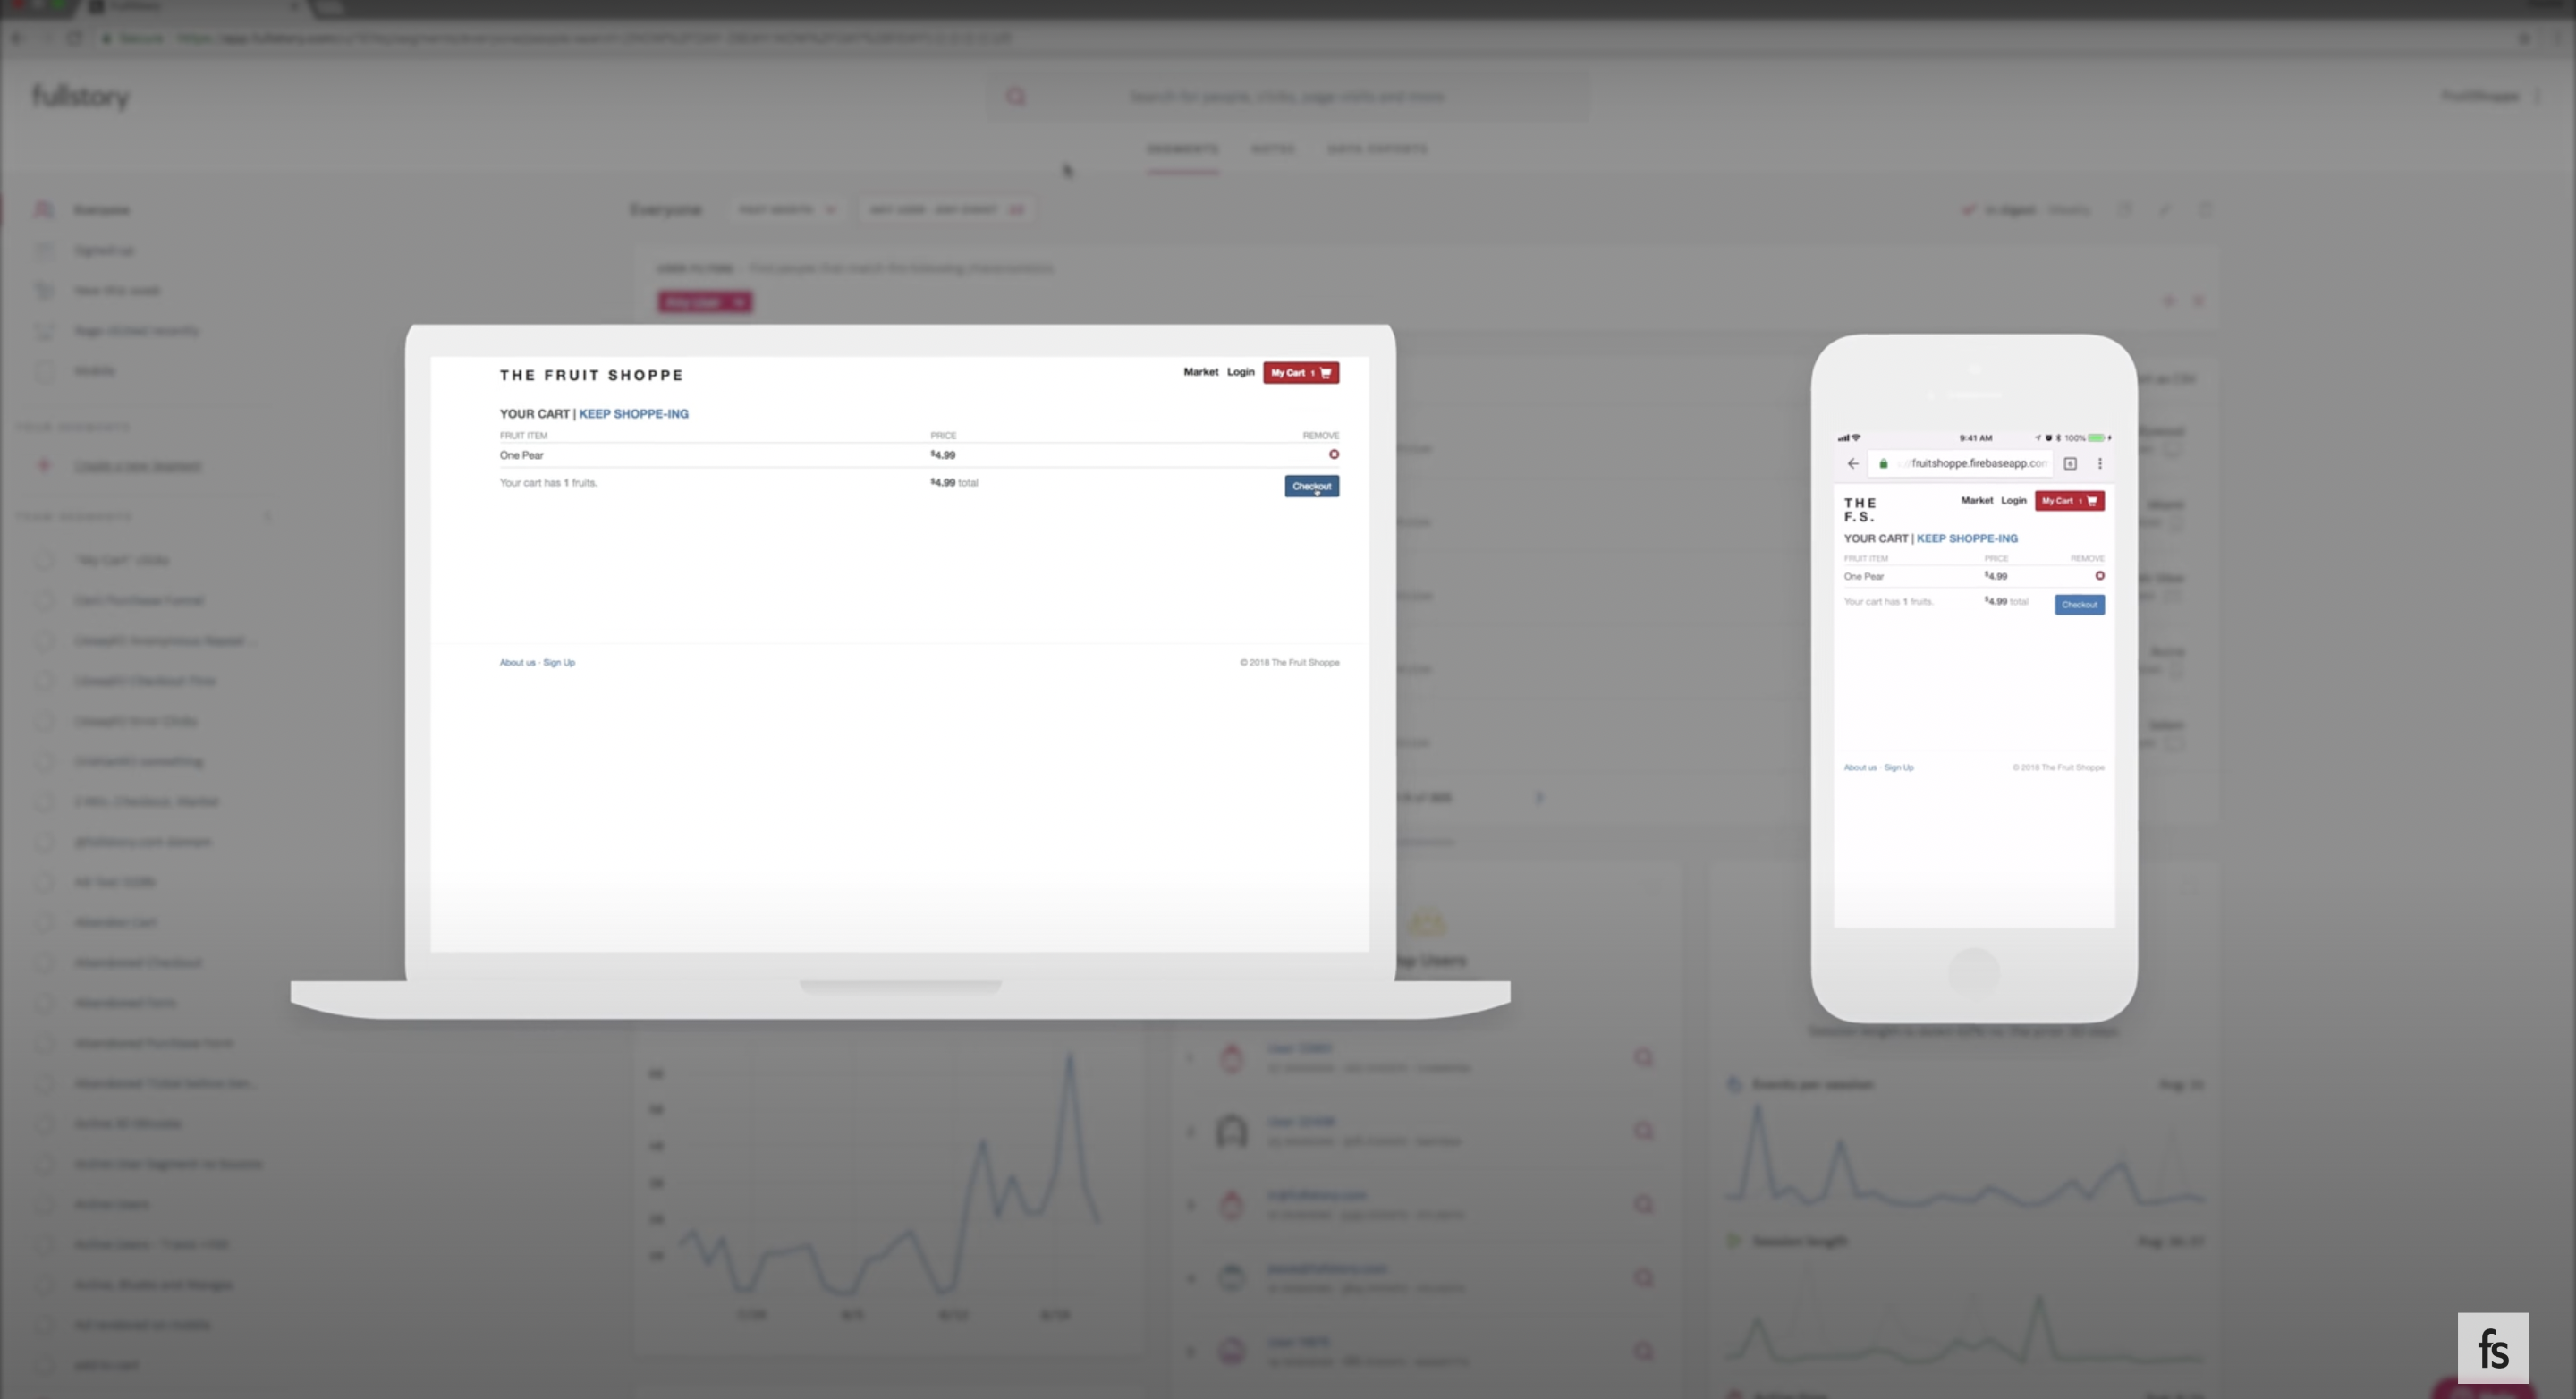
Task: Open Sign Up link in phone footer
Action: 1898,767
